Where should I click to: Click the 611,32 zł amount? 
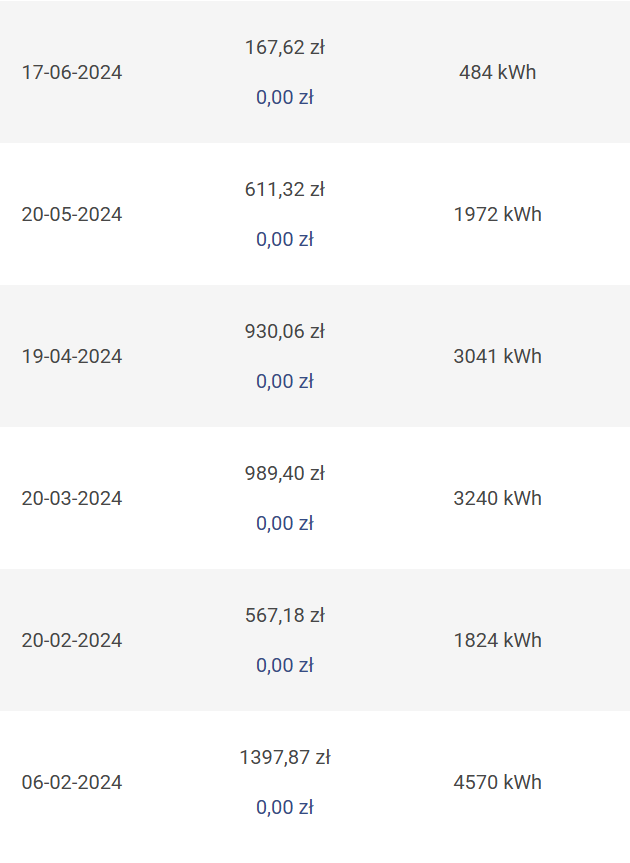tap(284, 189)
